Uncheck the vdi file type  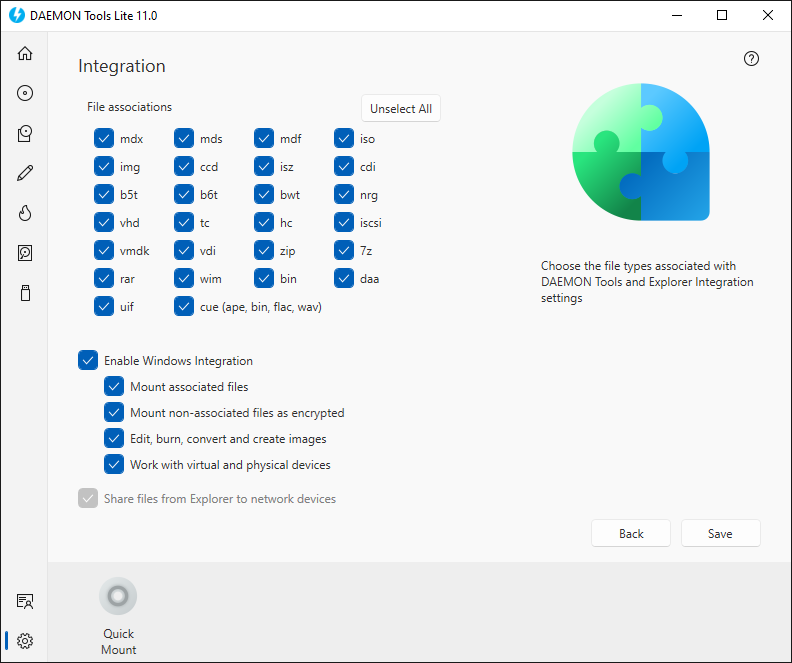pyautogui.click(x=184, y=250)
